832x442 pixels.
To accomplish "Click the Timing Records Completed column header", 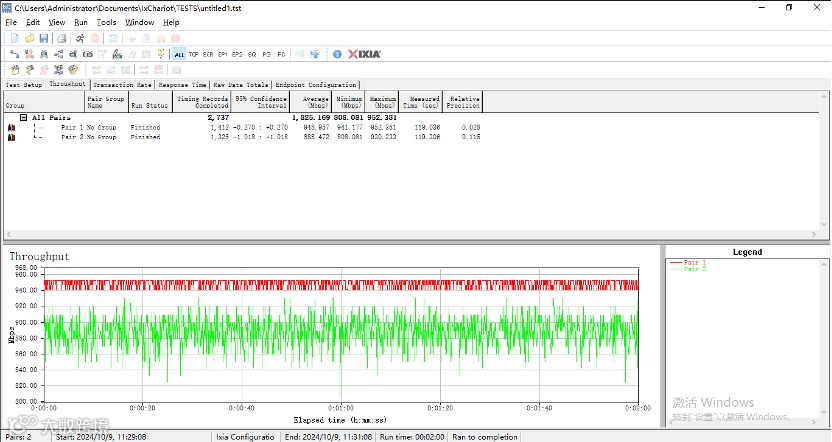I will click(x=202, y=102).
